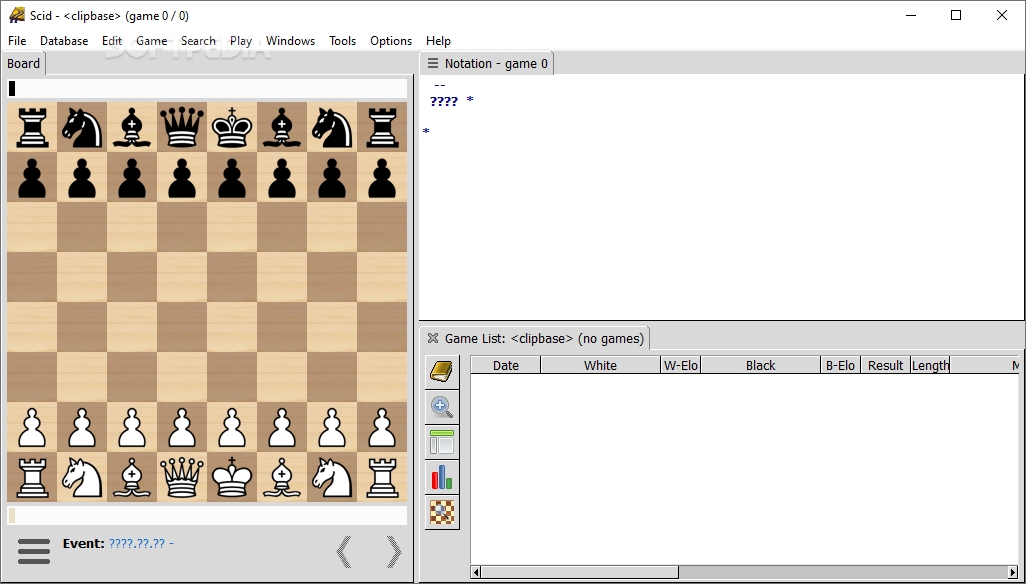Viewport: 1026px width, 584px height.
Task: Open the Help menu
Action: coord(438,41)
